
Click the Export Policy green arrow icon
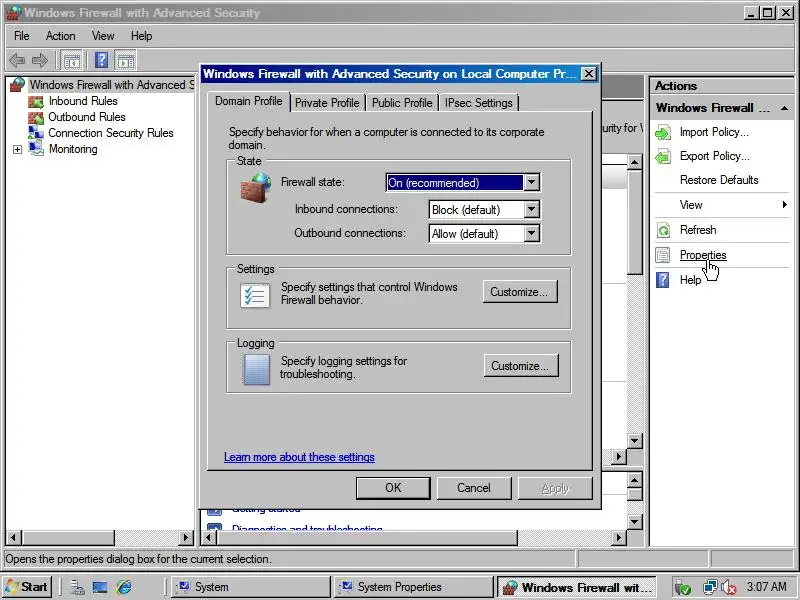pyautogui.click(x=663, y=157)
